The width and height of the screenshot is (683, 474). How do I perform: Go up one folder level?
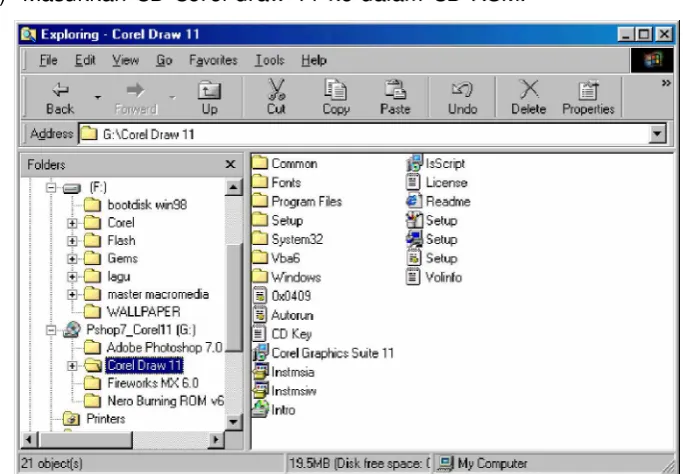tap(210, 98)
